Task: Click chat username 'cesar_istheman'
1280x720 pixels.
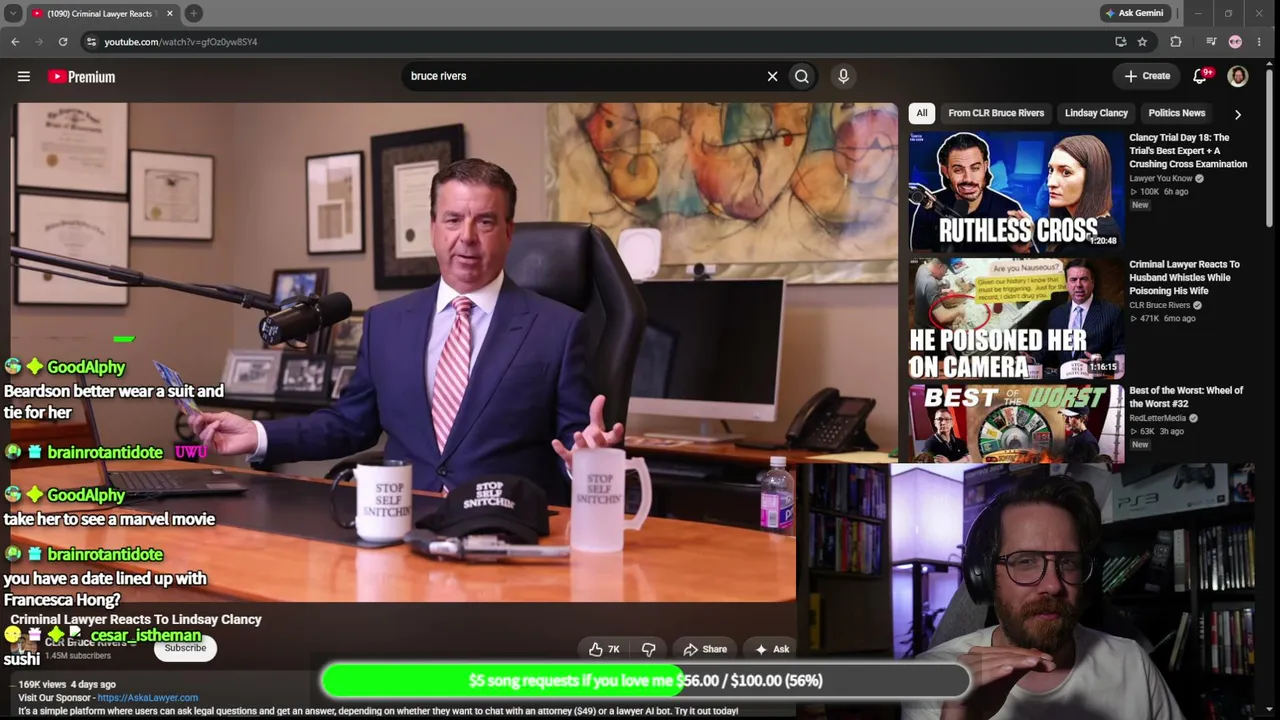Action: (146, 635)
